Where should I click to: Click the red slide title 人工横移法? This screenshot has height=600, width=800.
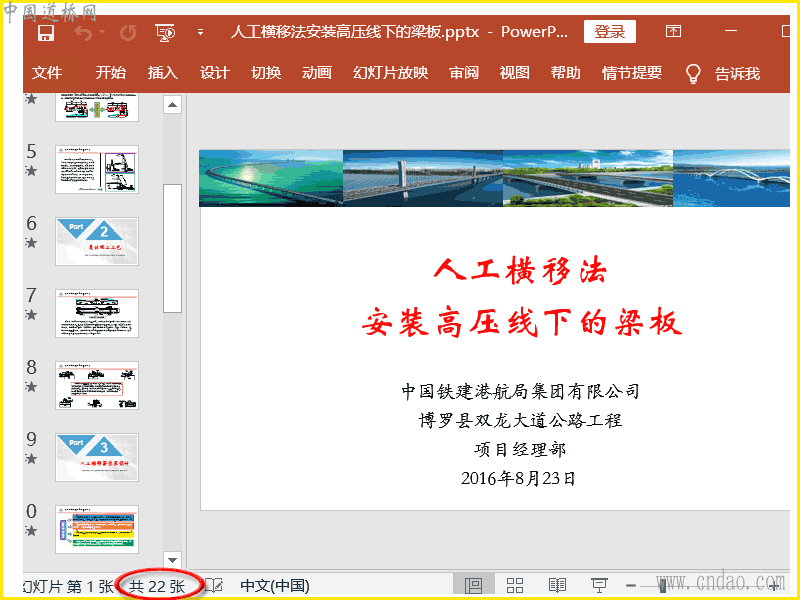(520, 270)
